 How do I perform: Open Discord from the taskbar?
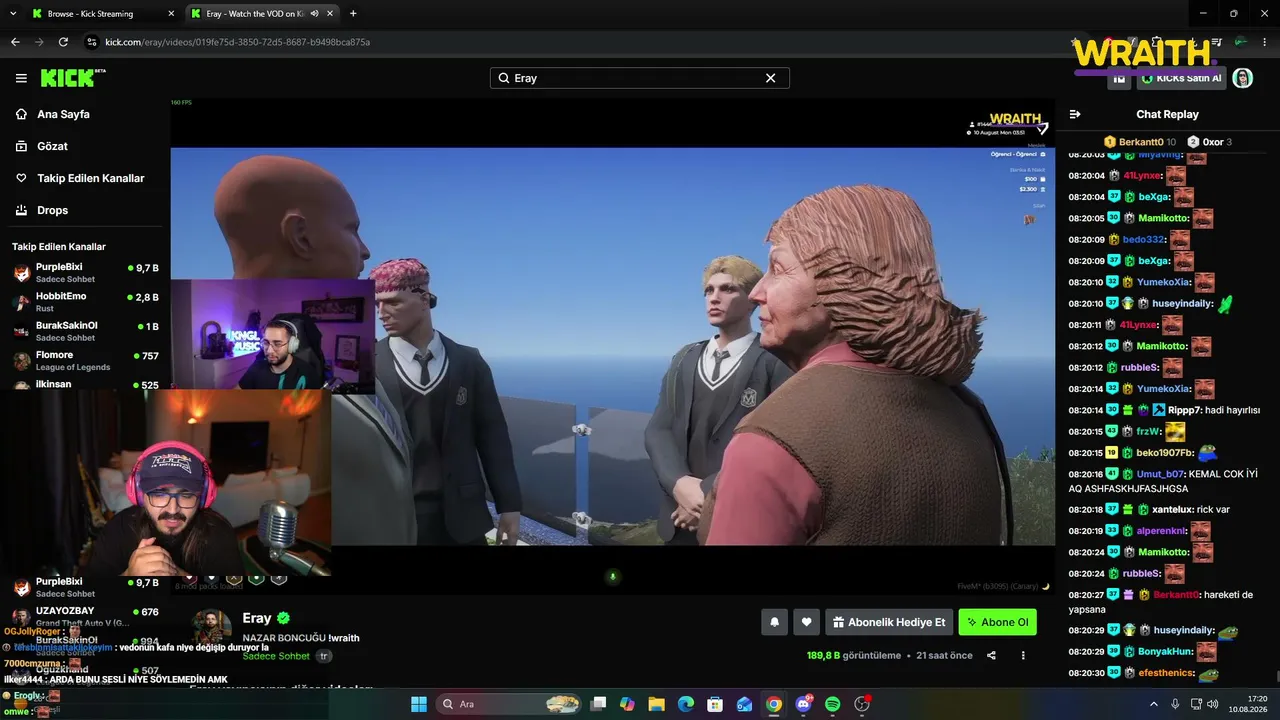pyautogui.click(x=804, y=704)
